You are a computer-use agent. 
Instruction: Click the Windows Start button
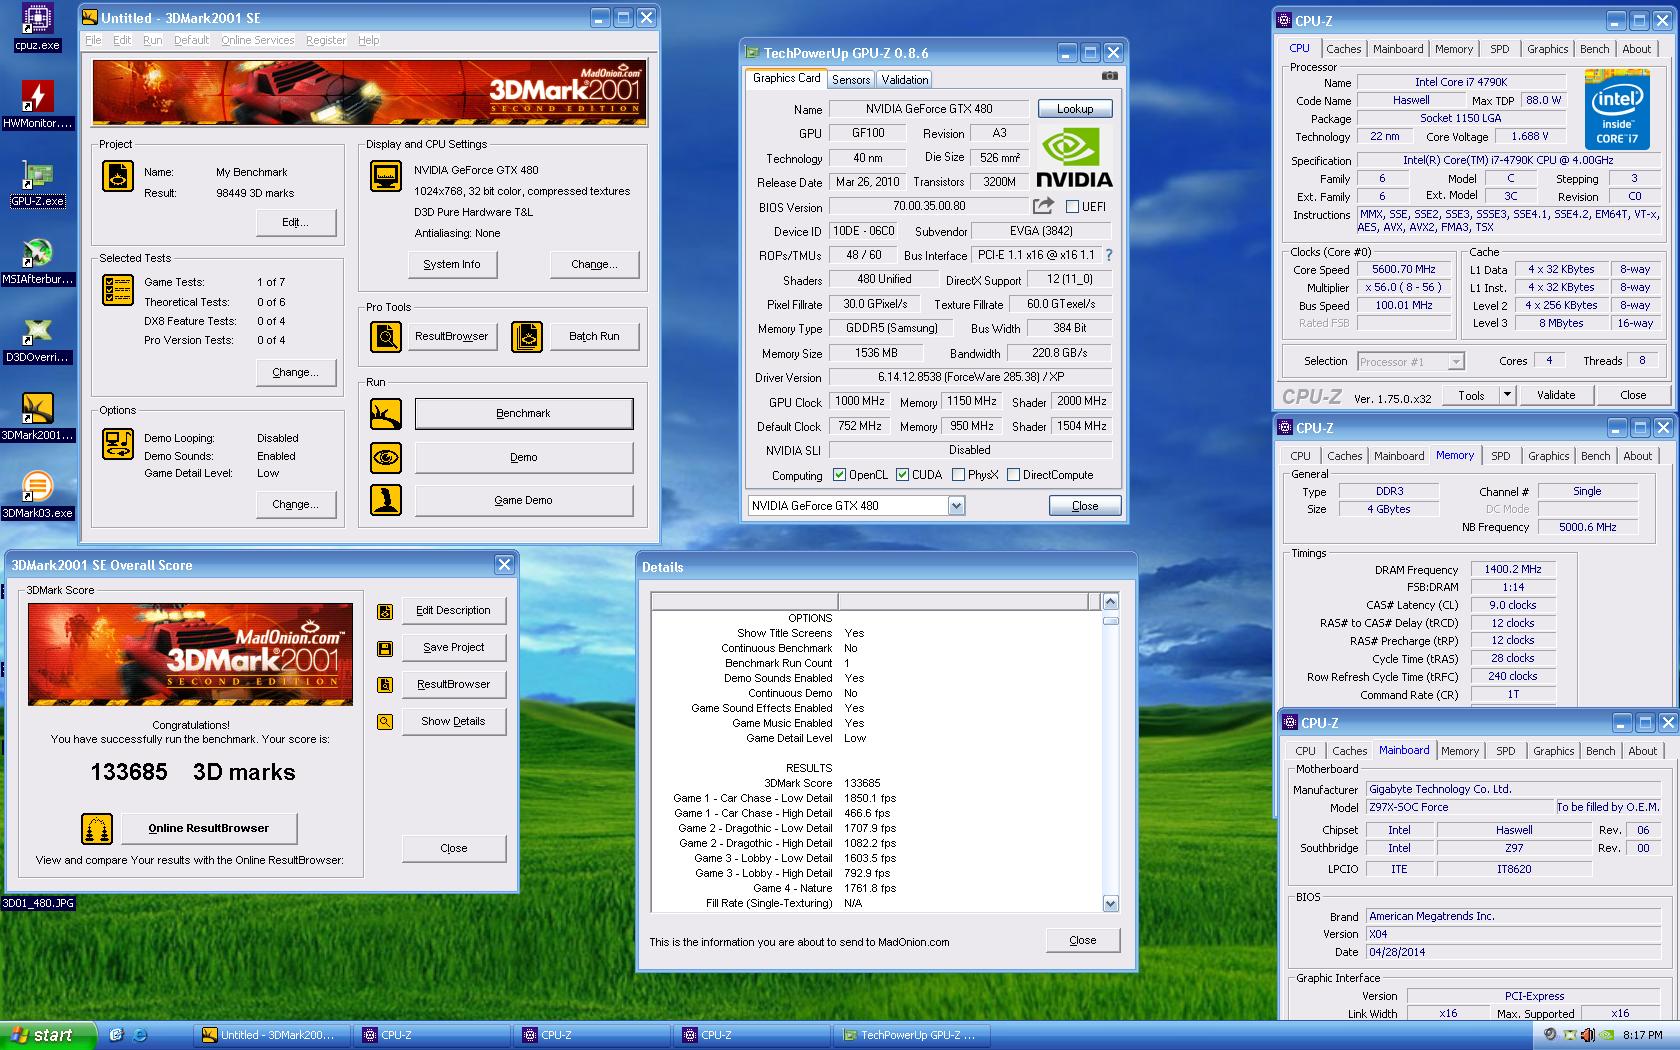coord(48,1035)
